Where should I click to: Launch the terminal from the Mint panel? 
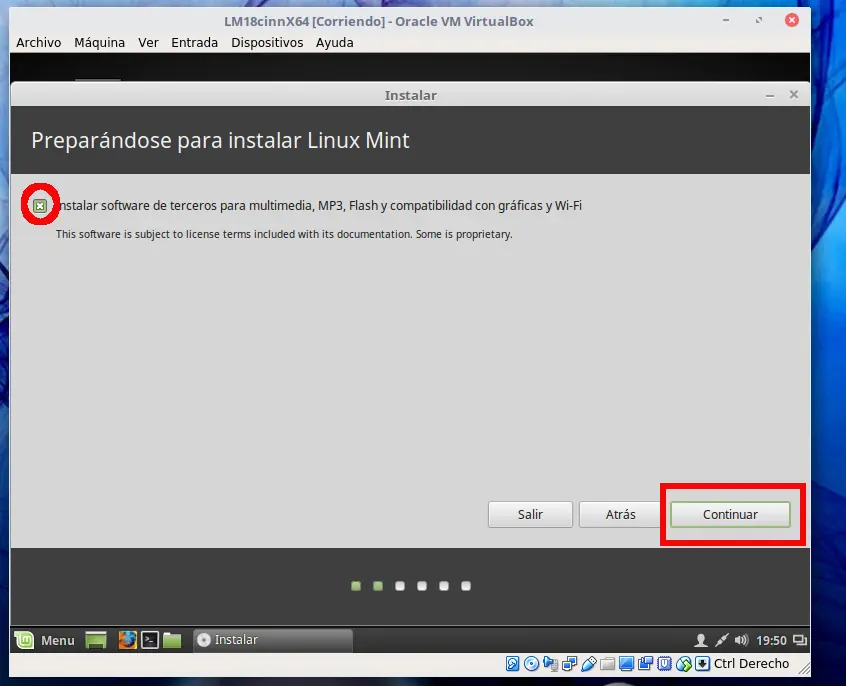tap(149, 640)
